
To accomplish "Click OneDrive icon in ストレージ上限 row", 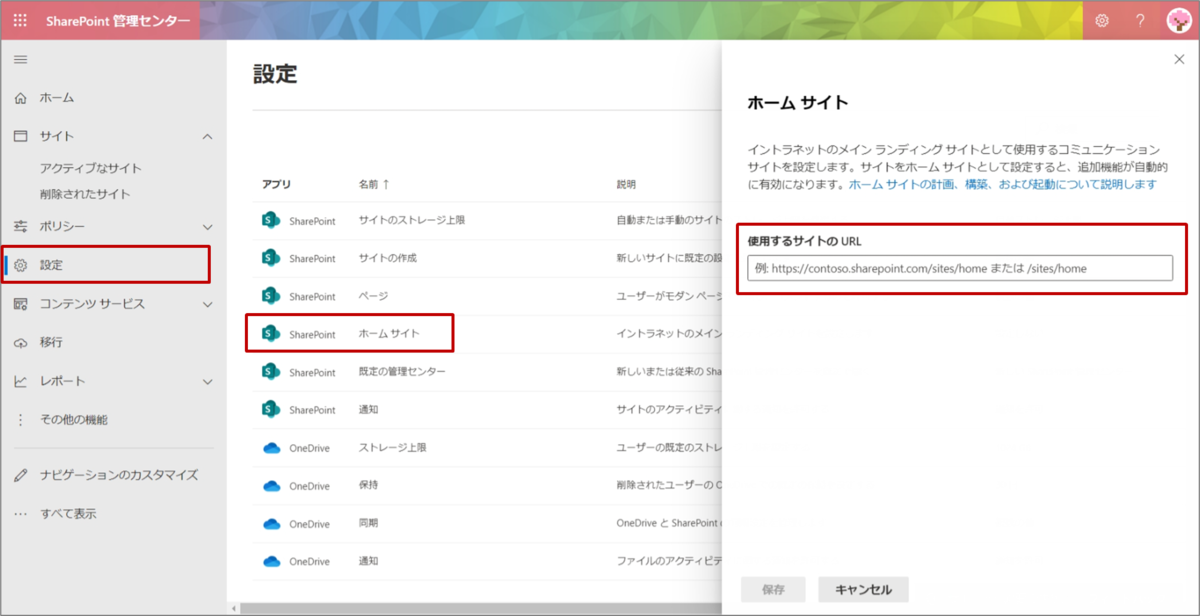I will [271, 448].
